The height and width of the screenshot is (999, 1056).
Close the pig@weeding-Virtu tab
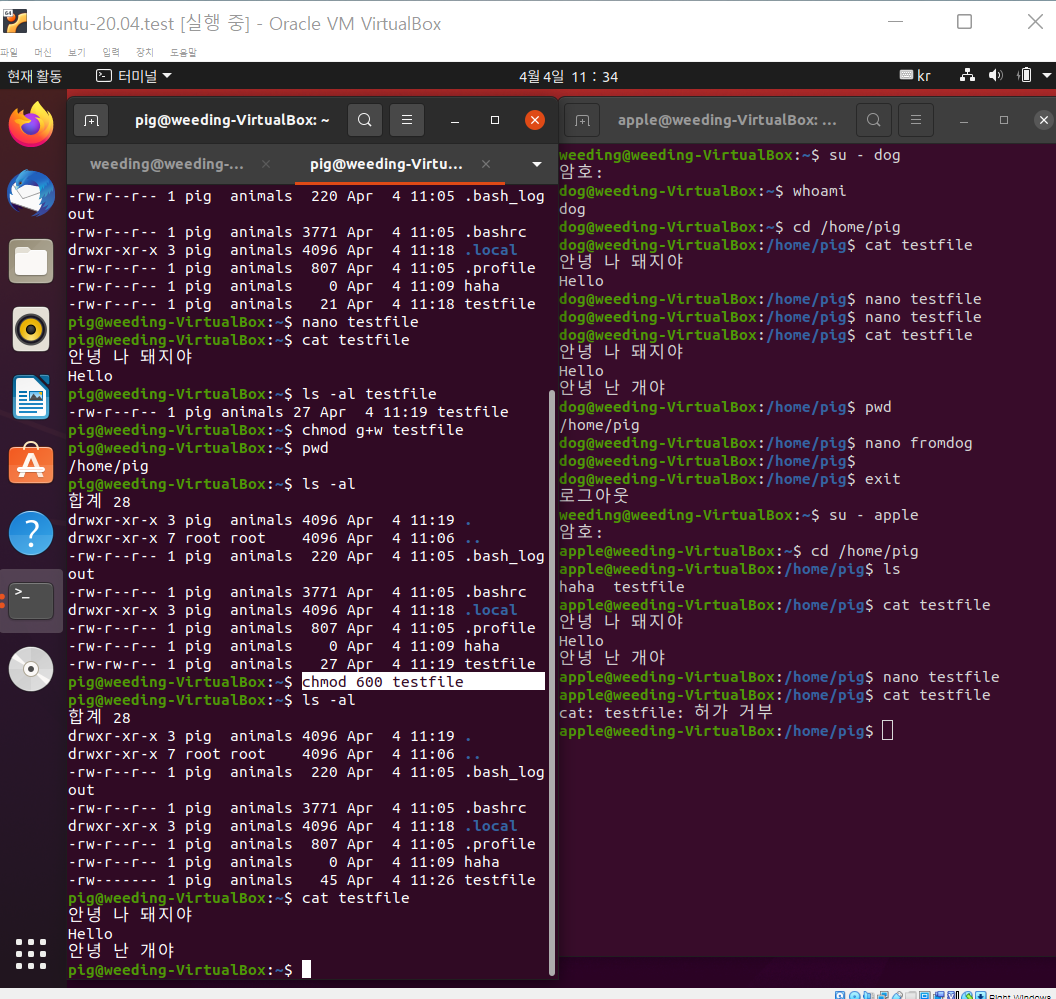(x=486, y=164)
